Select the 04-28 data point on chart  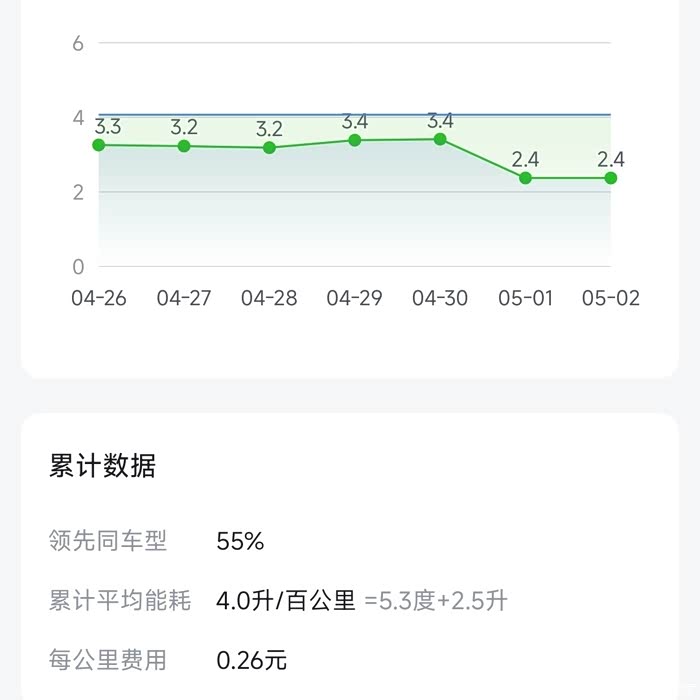[270, 148]
